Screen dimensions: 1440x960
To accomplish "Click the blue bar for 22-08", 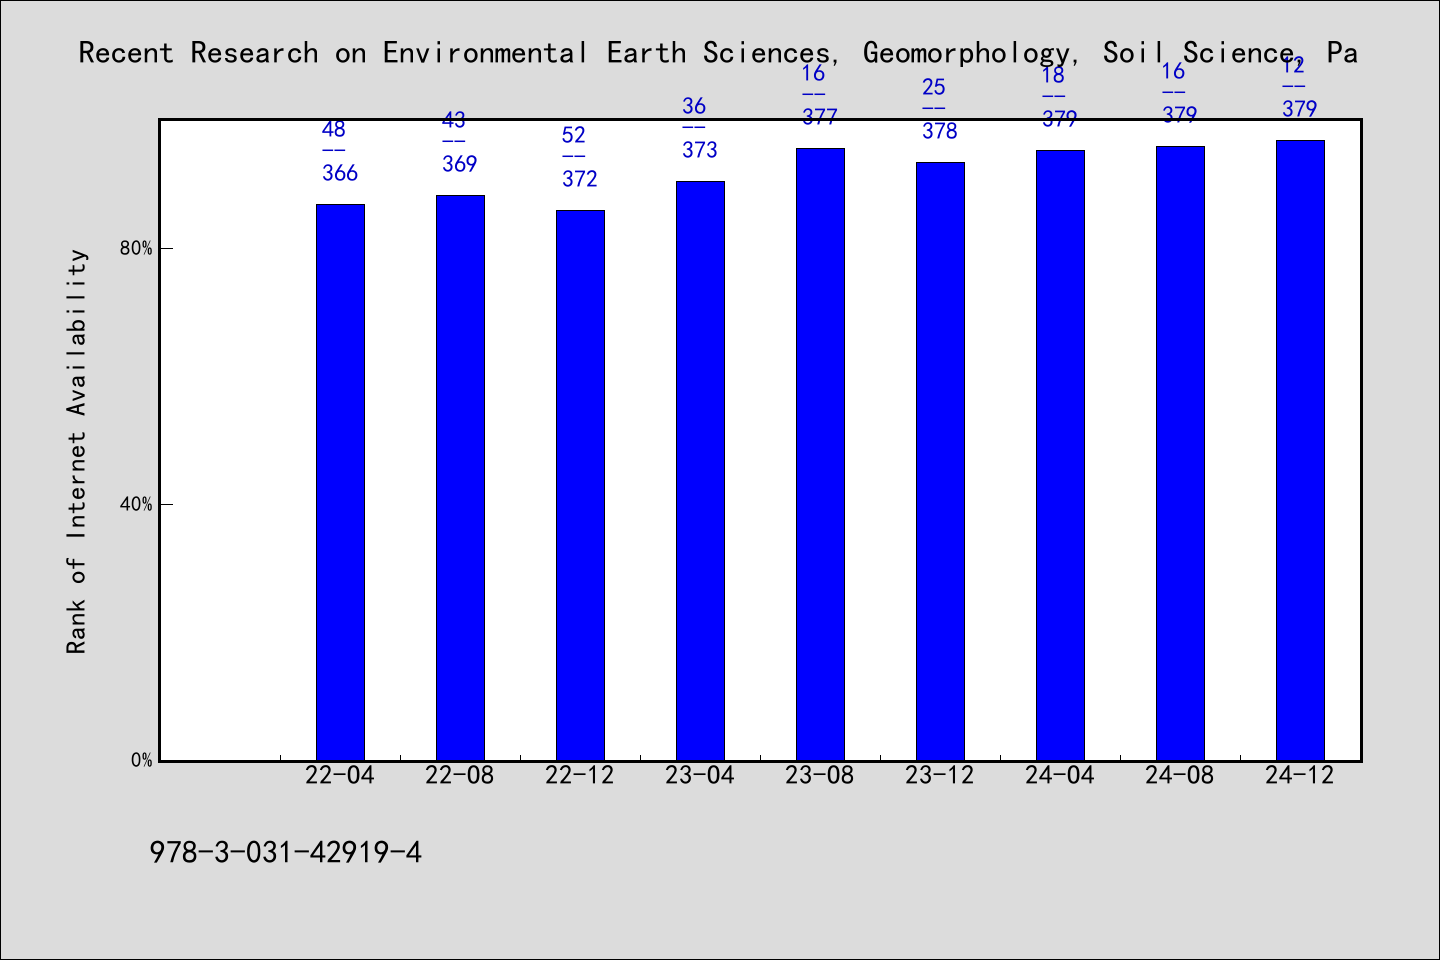I will 460,478.
